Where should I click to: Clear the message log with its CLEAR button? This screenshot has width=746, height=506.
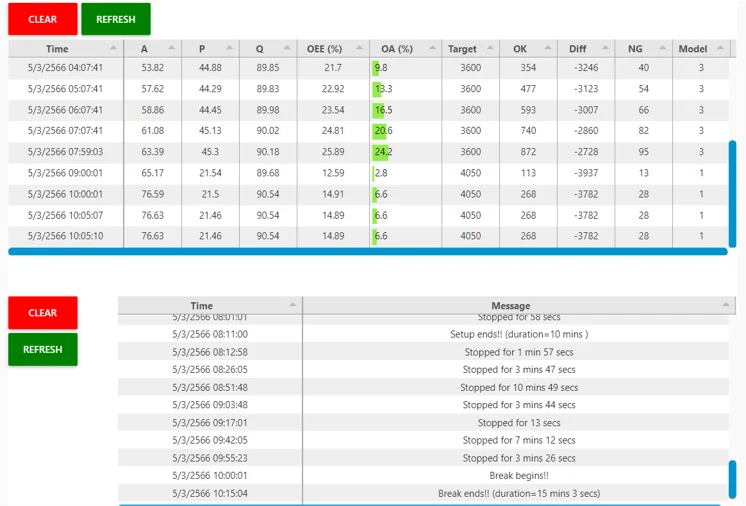(42, 313)
